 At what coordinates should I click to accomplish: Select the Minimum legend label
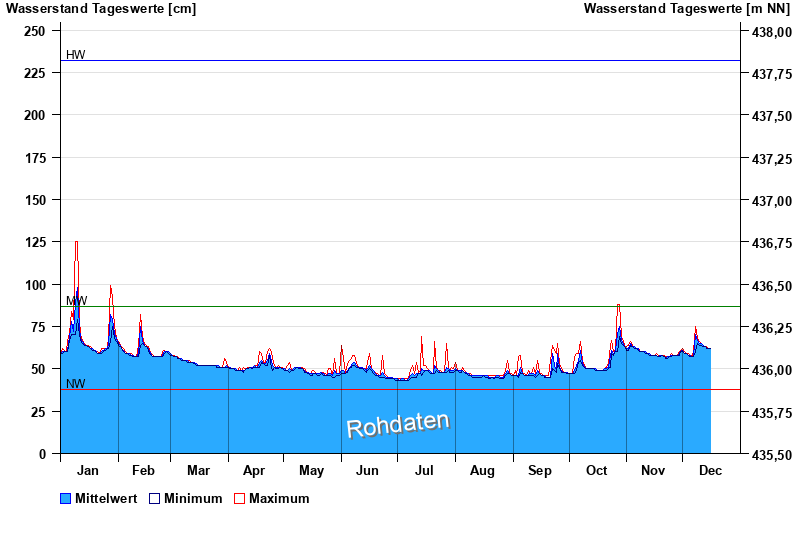click(x=193, y=498)
